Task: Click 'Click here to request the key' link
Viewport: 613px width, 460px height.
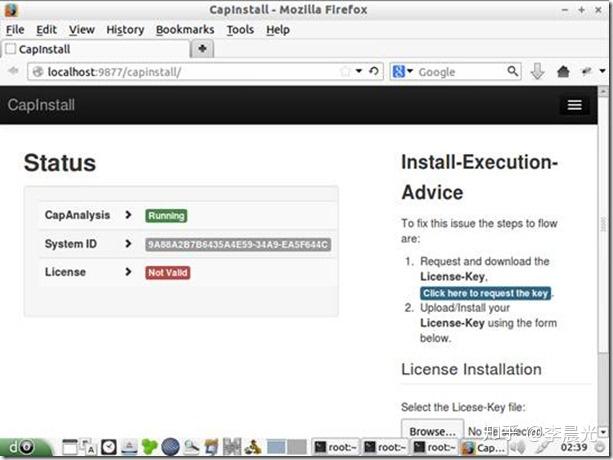Action: 486,293
